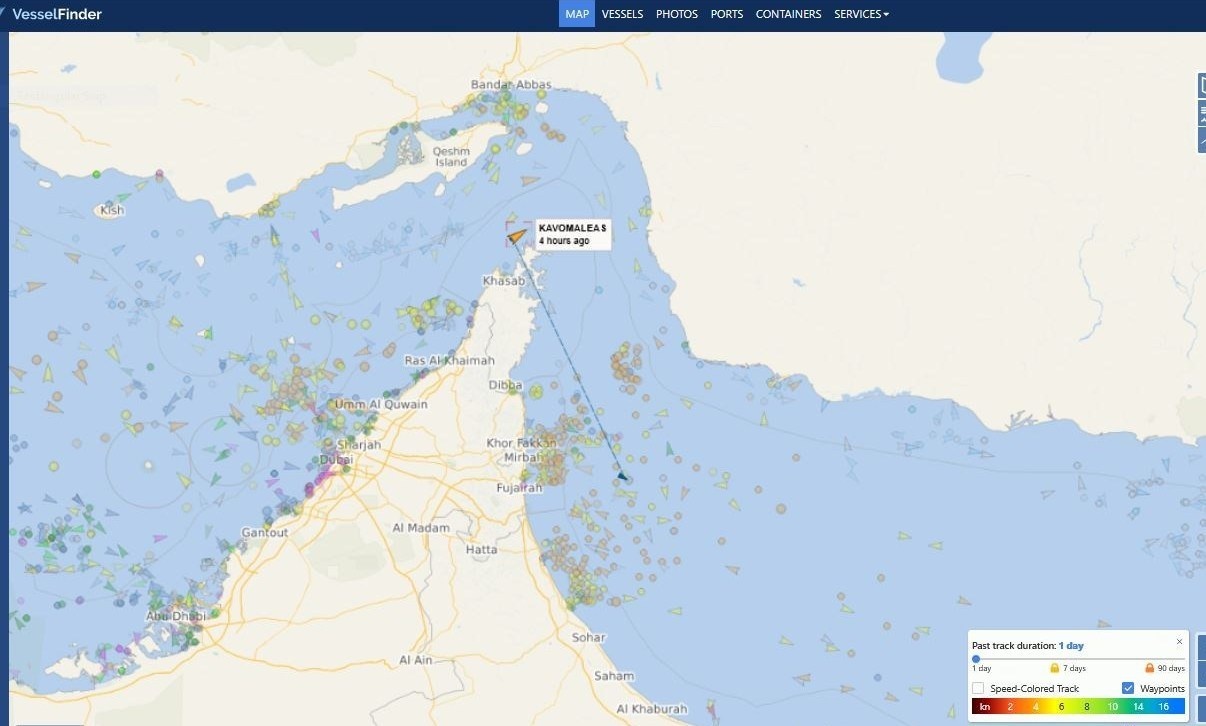The height and width of the screenshot is (726, 1206).
Task: Click the Qeshm Island map label
Action: 451,157
